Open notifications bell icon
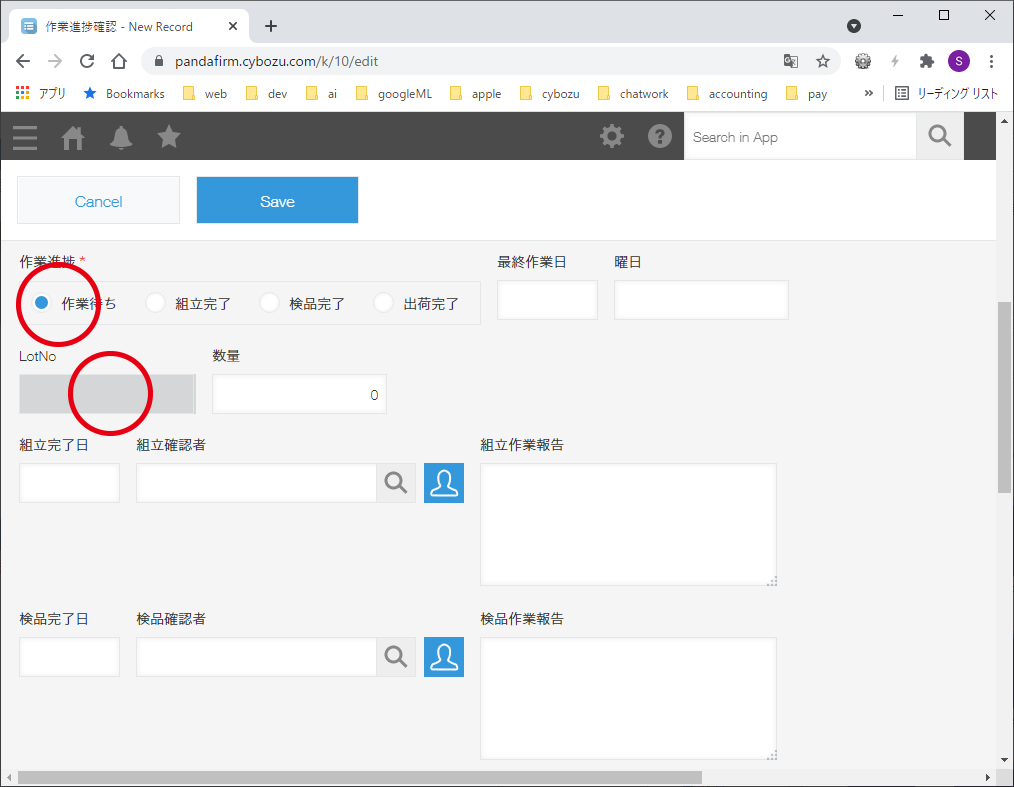The height and width of the screenshot is (787, 1014). 121,137
